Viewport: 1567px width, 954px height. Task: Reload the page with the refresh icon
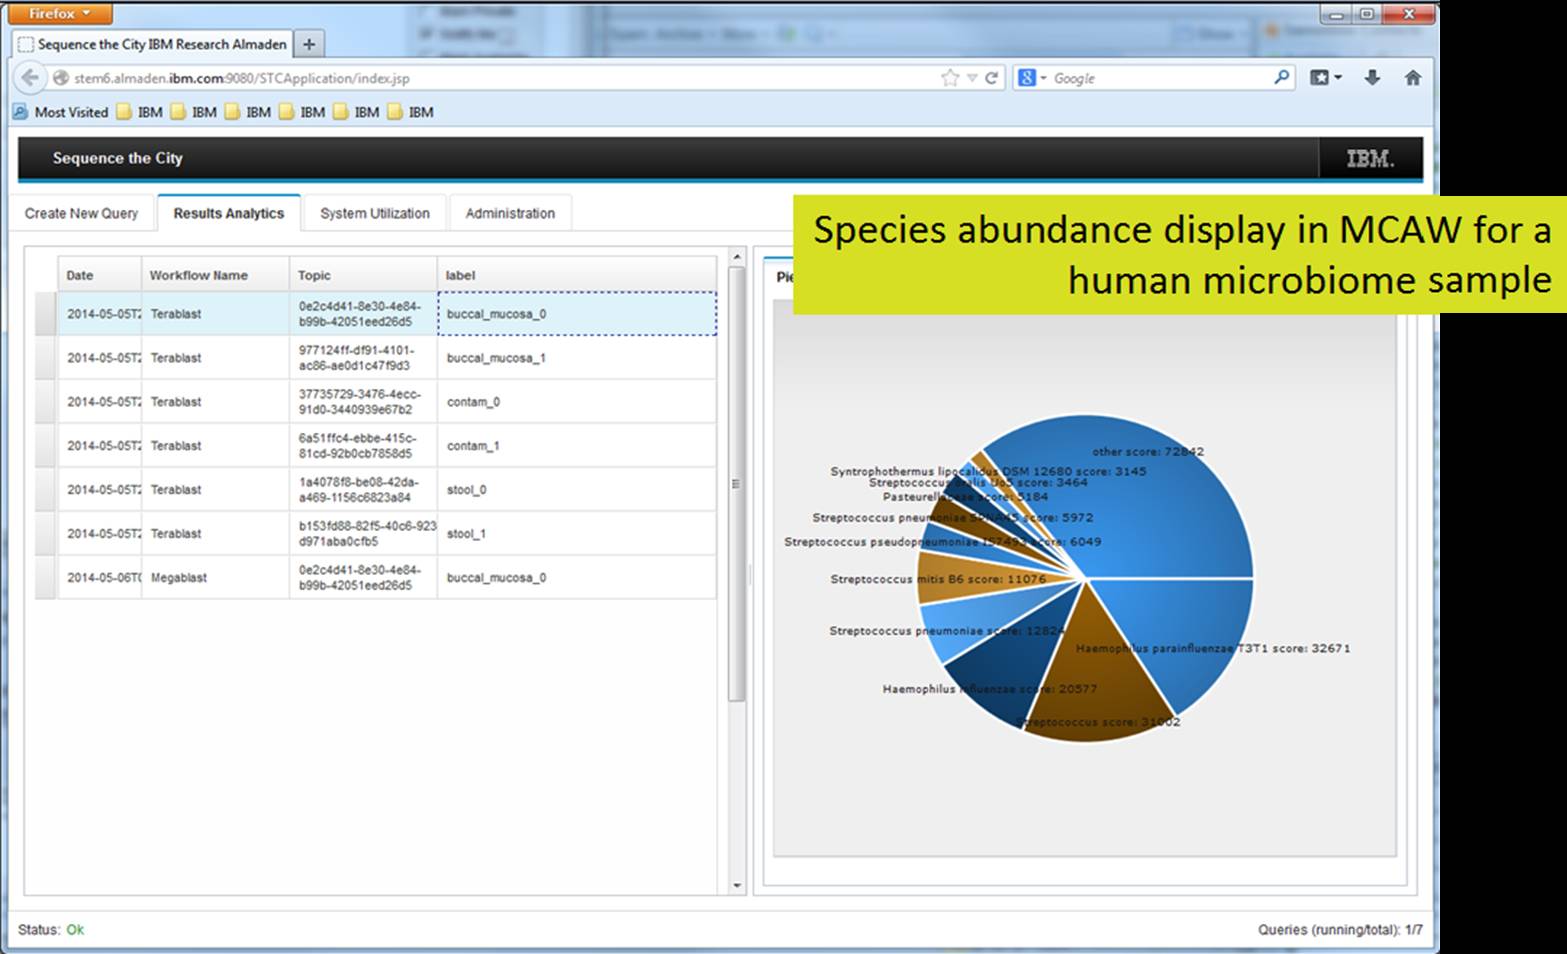(991, 78)
